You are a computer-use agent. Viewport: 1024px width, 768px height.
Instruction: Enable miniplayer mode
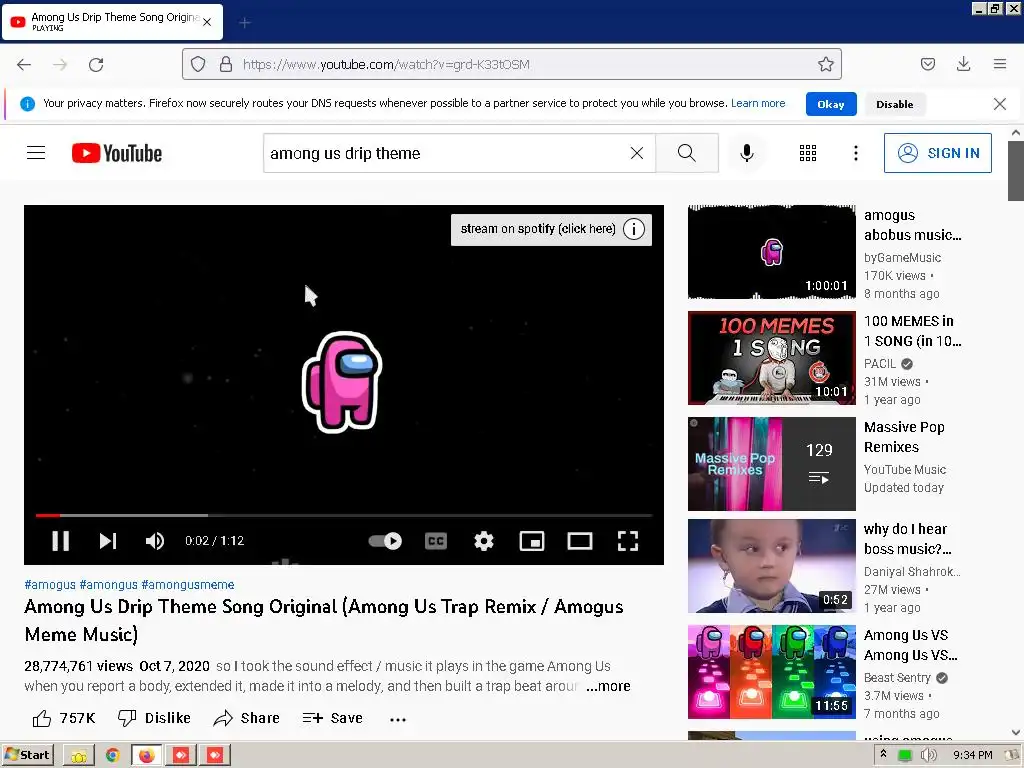coord(532,541)
